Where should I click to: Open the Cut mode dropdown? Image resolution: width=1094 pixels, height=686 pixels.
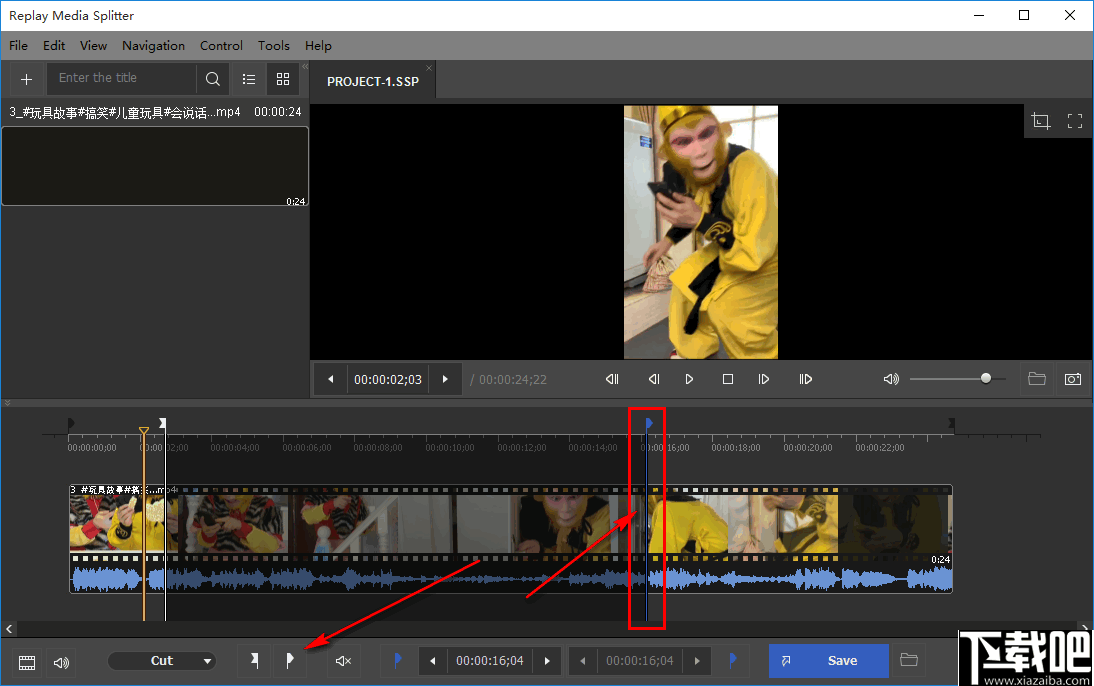coord(162,660)
